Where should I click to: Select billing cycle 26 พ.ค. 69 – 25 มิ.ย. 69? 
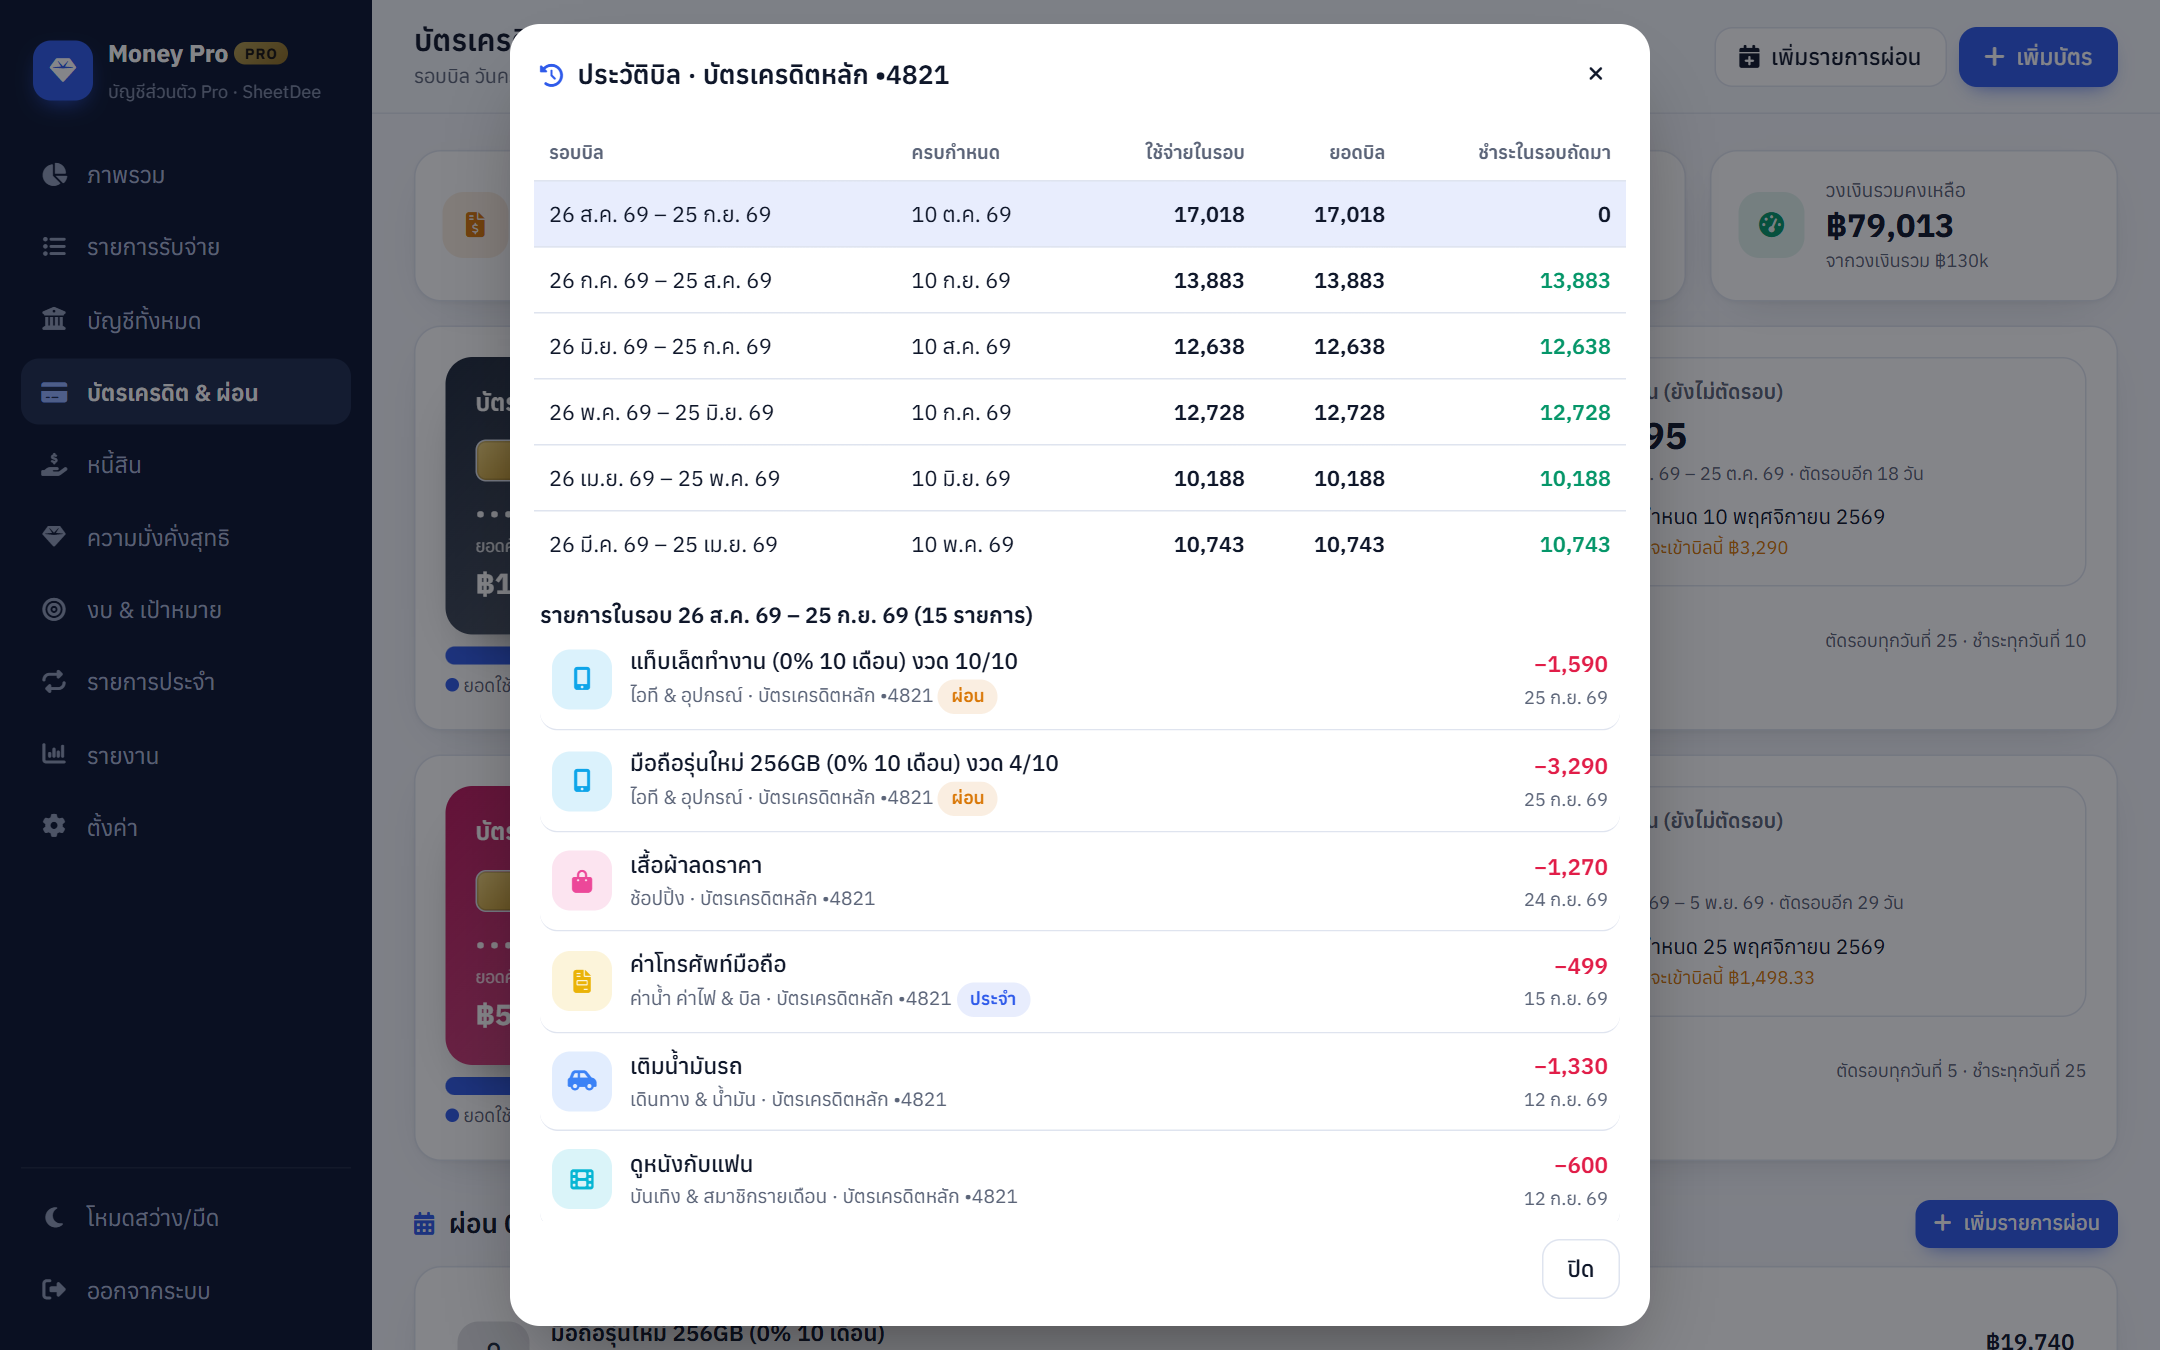(1080, 412)
